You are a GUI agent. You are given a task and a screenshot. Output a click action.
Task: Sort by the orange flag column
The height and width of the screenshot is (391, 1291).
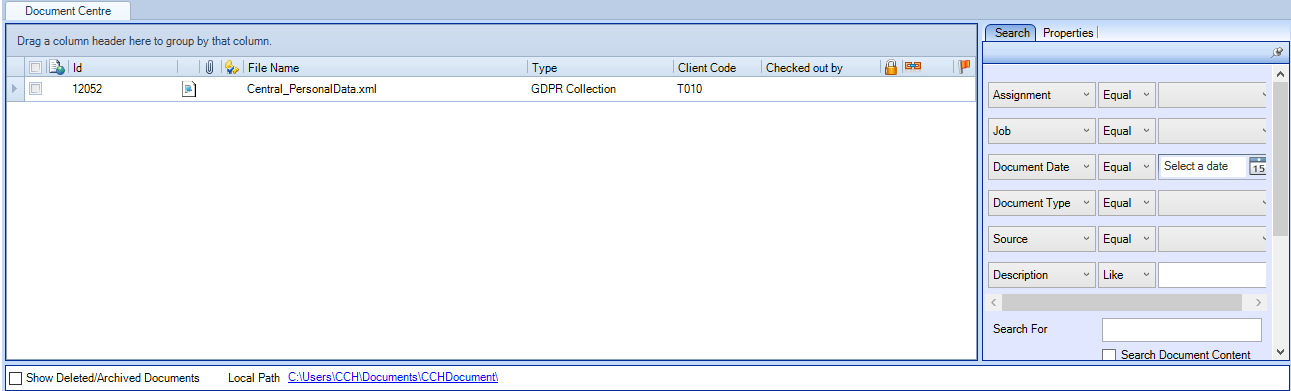(x=964, y=68)
